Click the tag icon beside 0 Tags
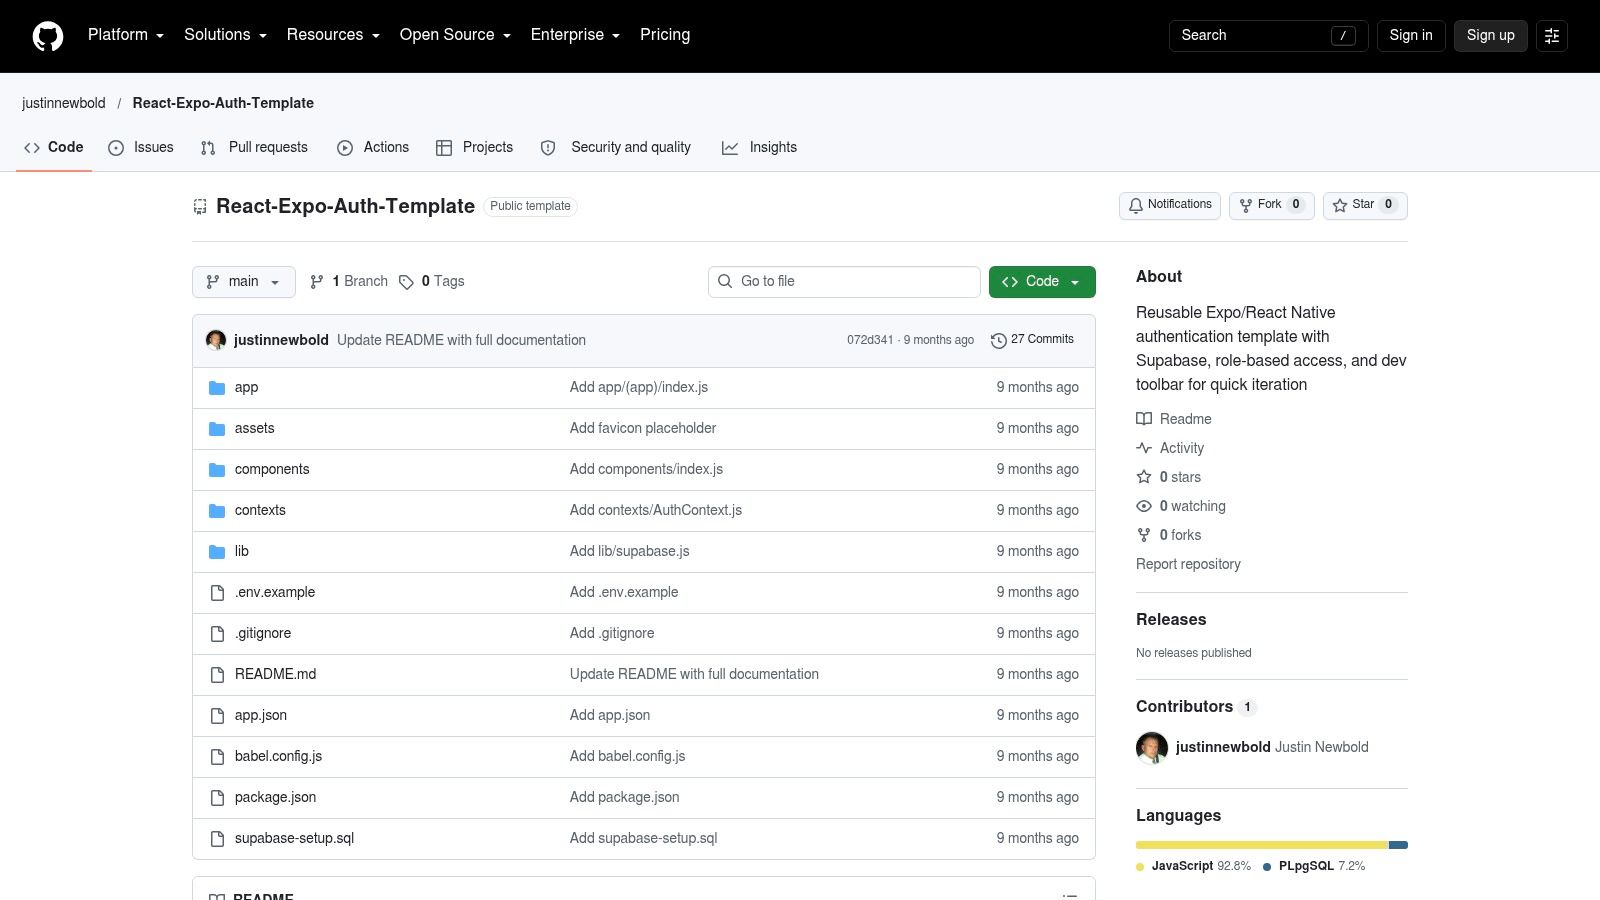The width and height of the screenshot is (1600, 900). pyautogui.click(x=406, y=282)
